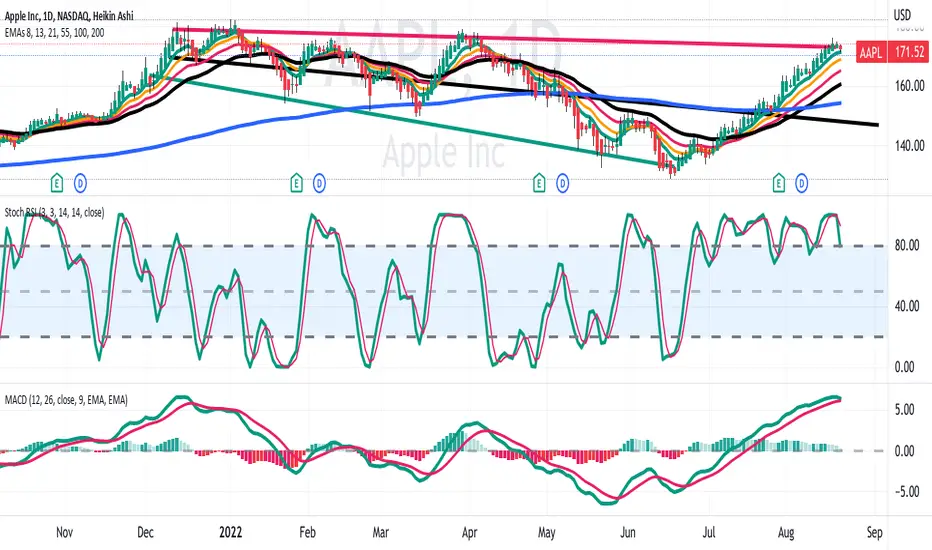Click the May label on time axis
Viewport: 932px width, 550px height.
pos(546,532)
